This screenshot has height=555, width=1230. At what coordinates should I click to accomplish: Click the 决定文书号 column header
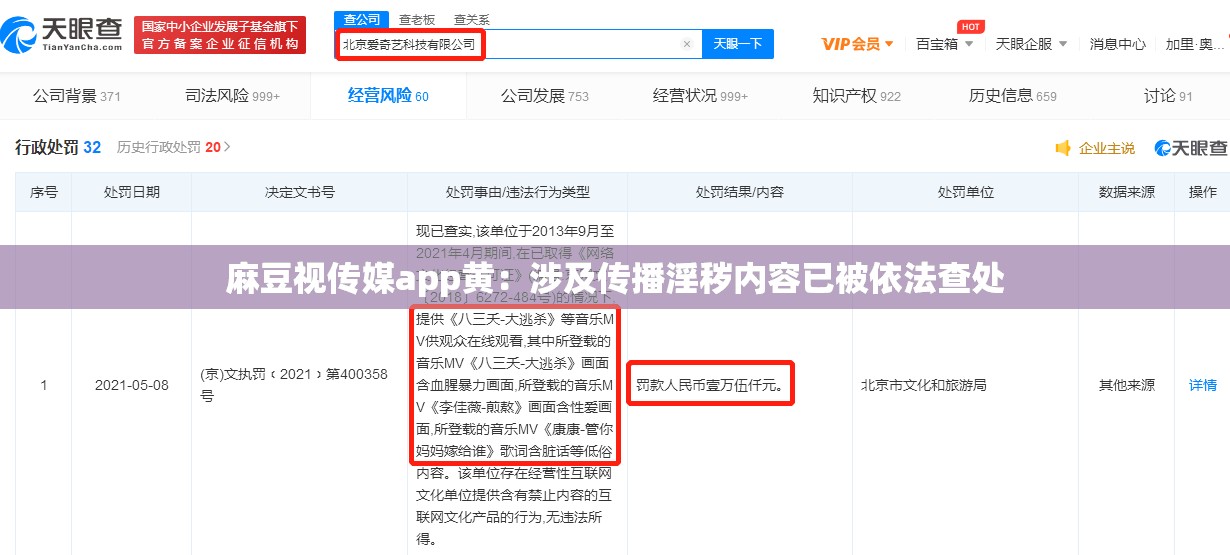[299, 192]
